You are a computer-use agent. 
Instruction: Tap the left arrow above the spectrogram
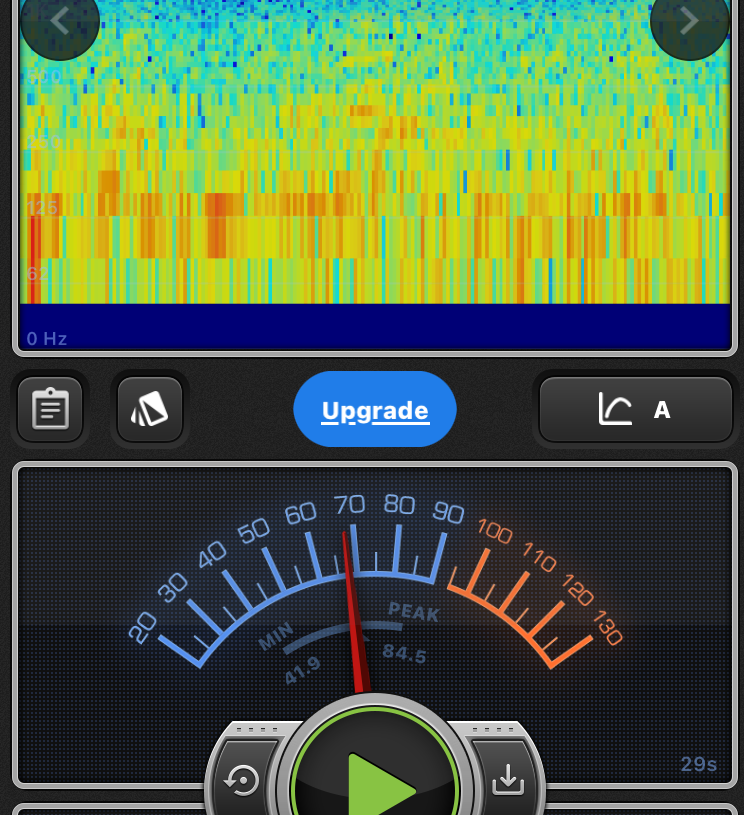[59, 21]
